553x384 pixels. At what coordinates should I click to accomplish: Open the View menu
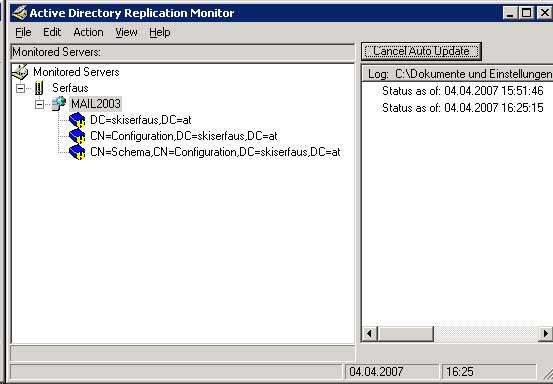(126, 32)
